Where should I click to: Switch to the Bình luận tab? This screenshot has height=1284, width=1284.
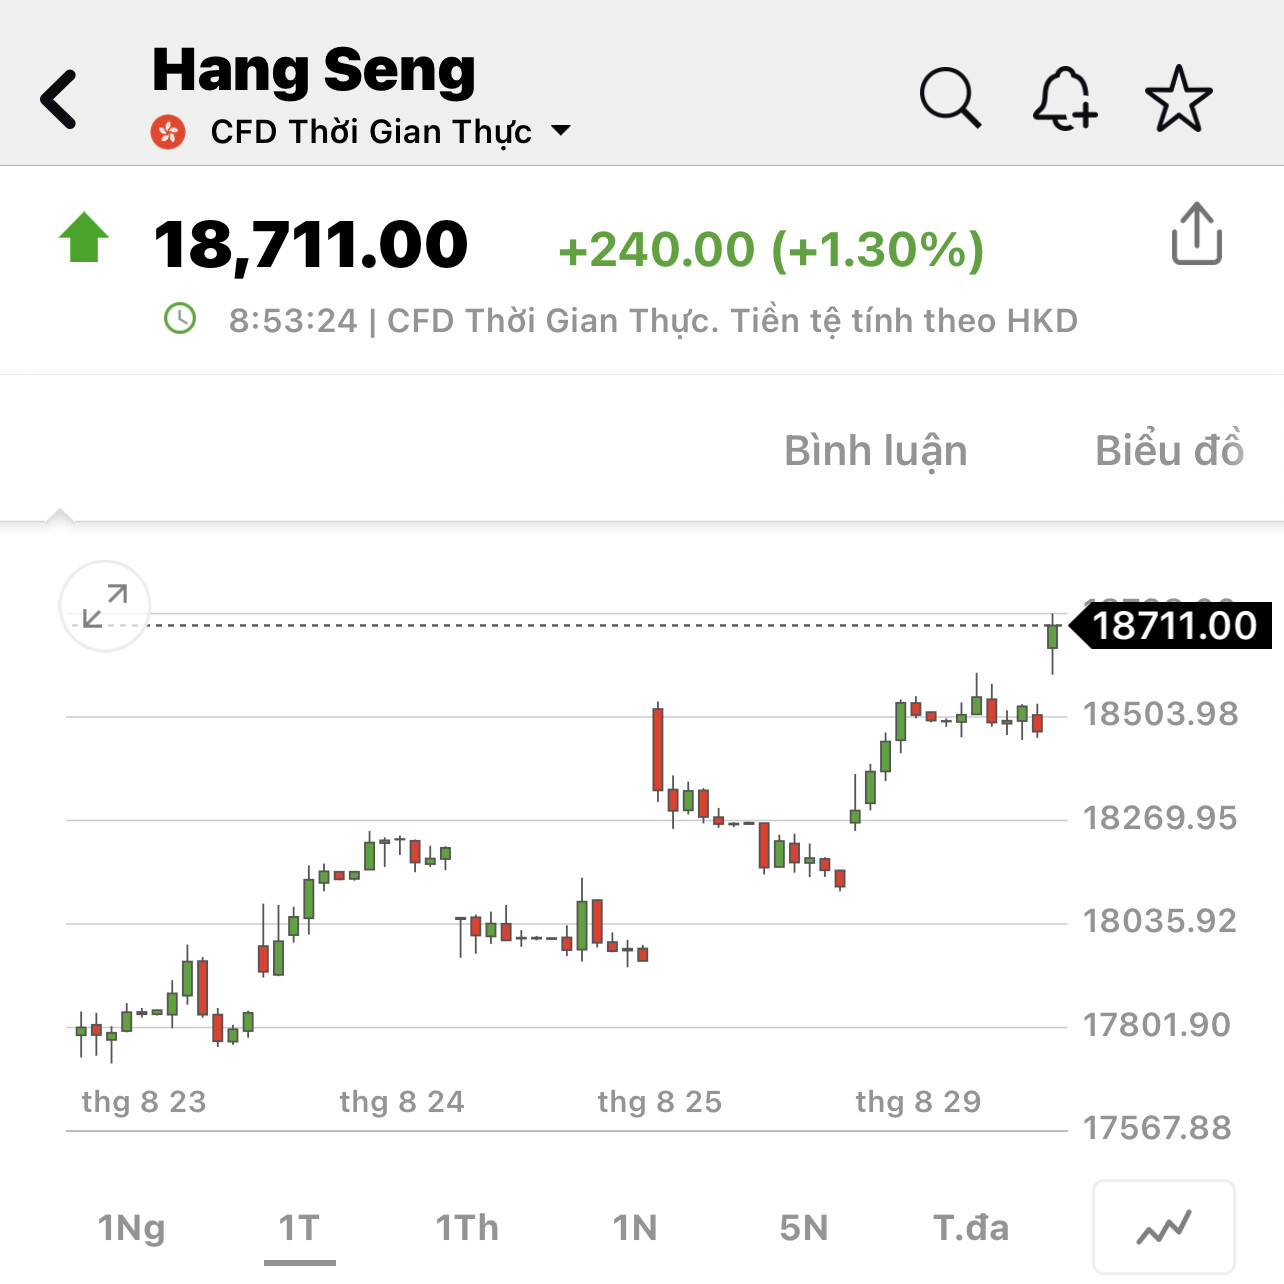click(x=875, y=451)
